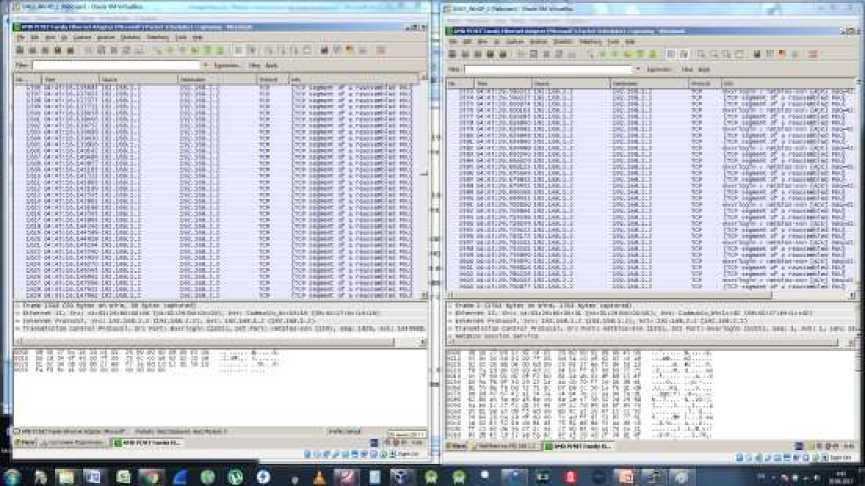Open interface list icon in left Wireshark toolbar

(x=20, y=51)
